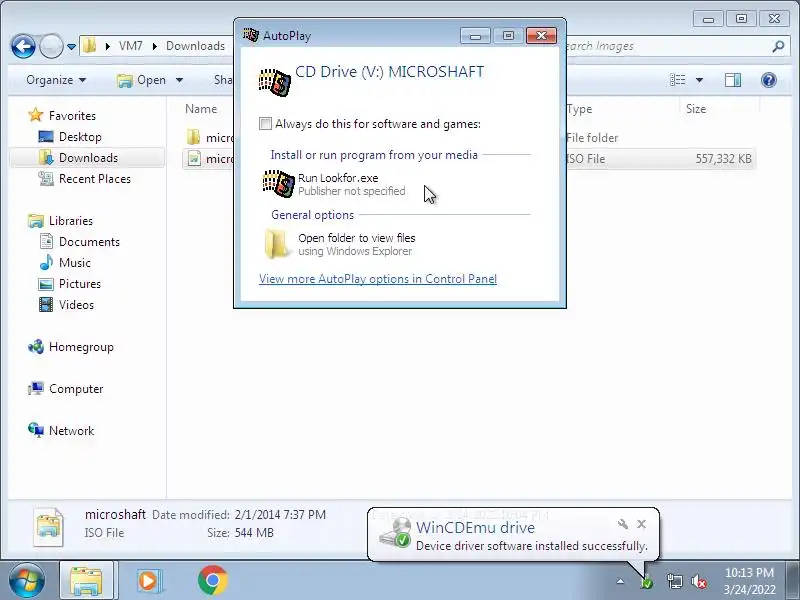Open 'View more AutoPlay options in Control Panel' link
The width and height of the screenshot is (800, 600).
point(378,279)
